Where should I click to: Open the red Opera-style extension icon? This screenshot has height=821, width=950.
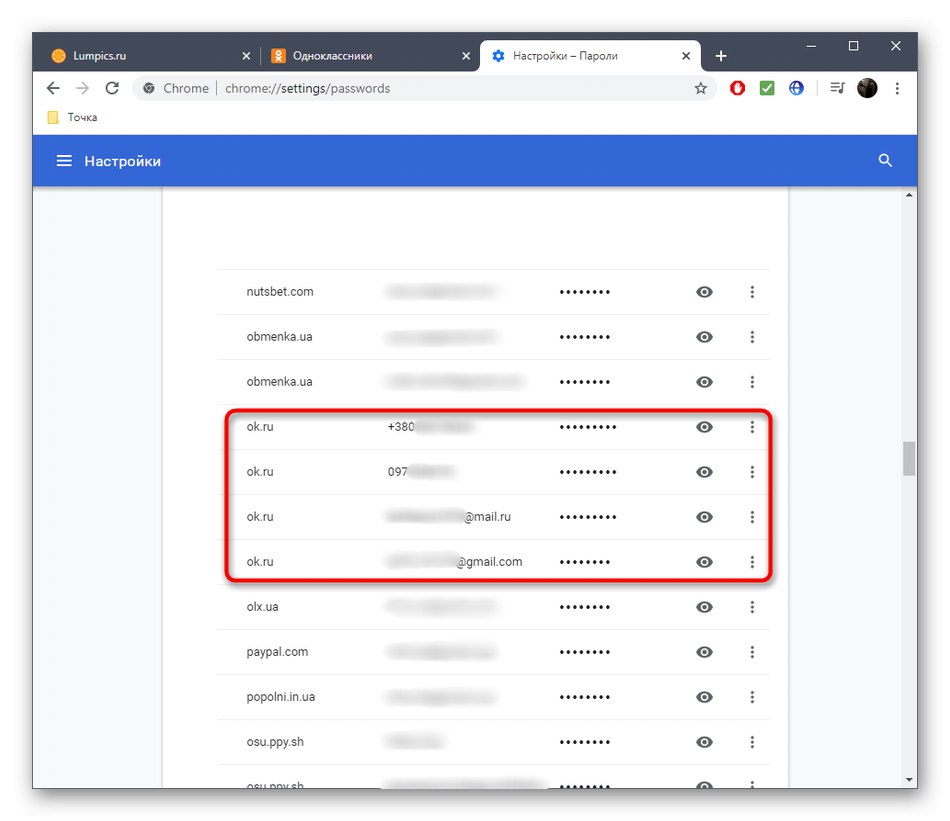pyautogui.click(x=737, y=88)
